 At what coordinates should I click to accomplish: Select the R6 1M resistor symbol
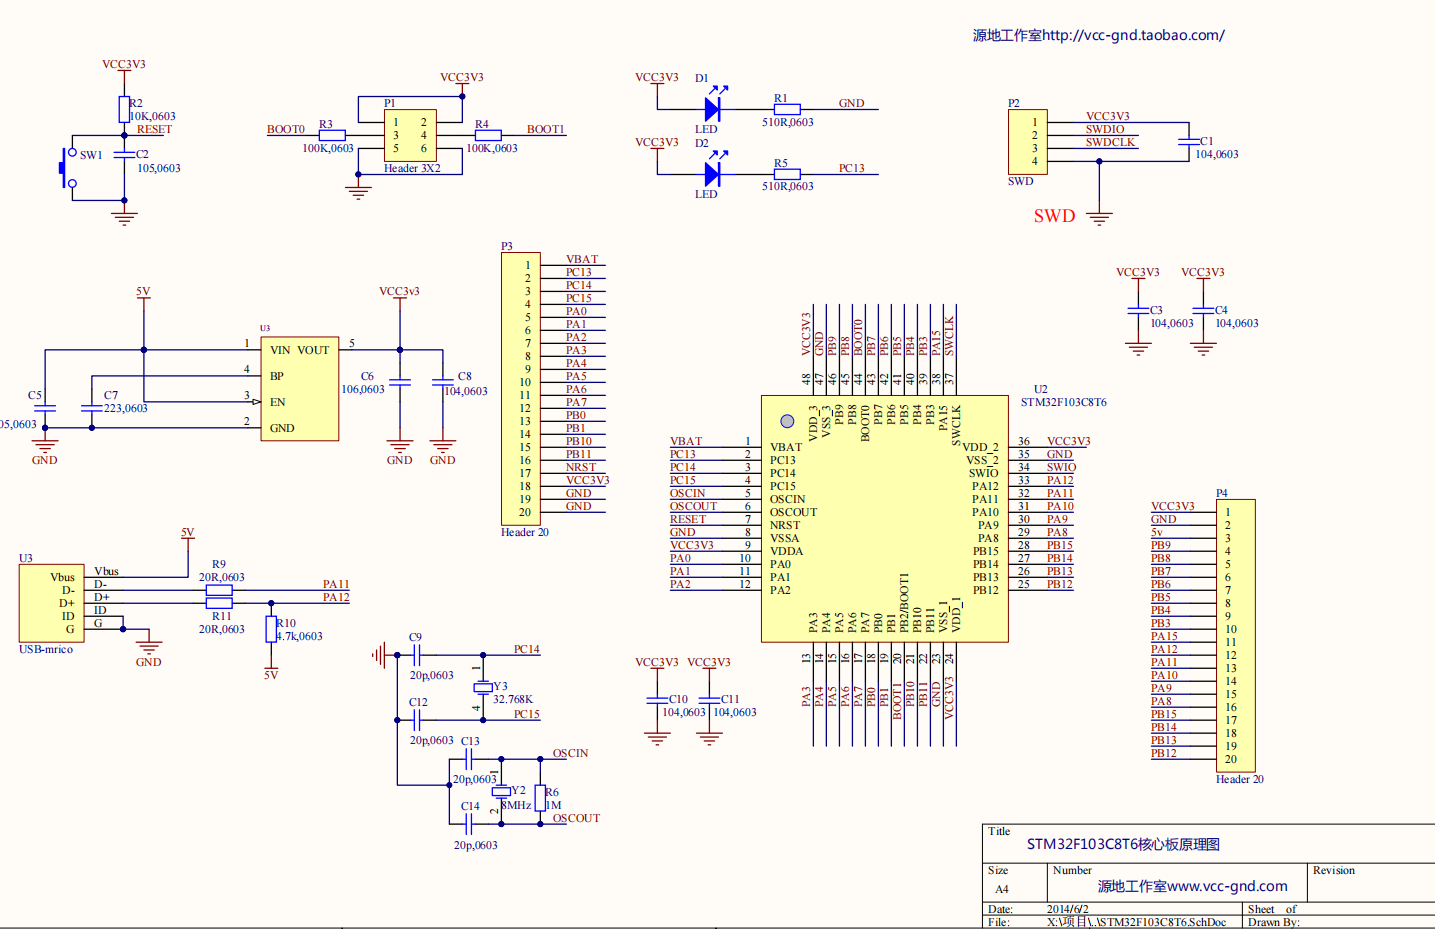540,798
